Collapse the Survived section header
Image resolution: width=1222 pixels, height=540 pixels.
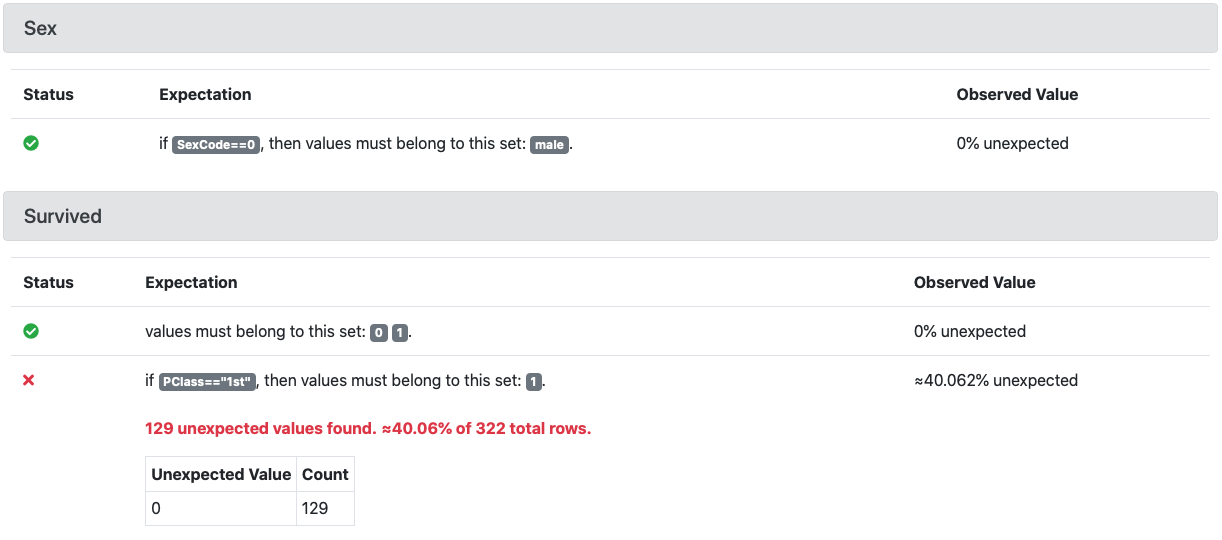610,216
